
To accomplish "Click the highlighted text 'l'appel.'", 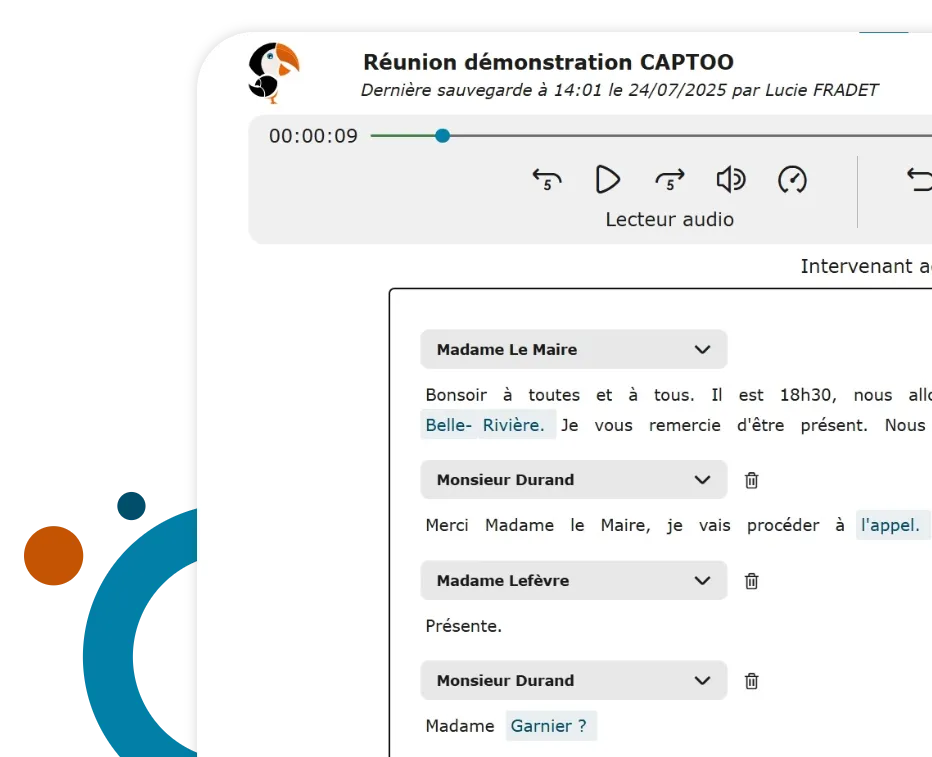I will coord(890,525).
